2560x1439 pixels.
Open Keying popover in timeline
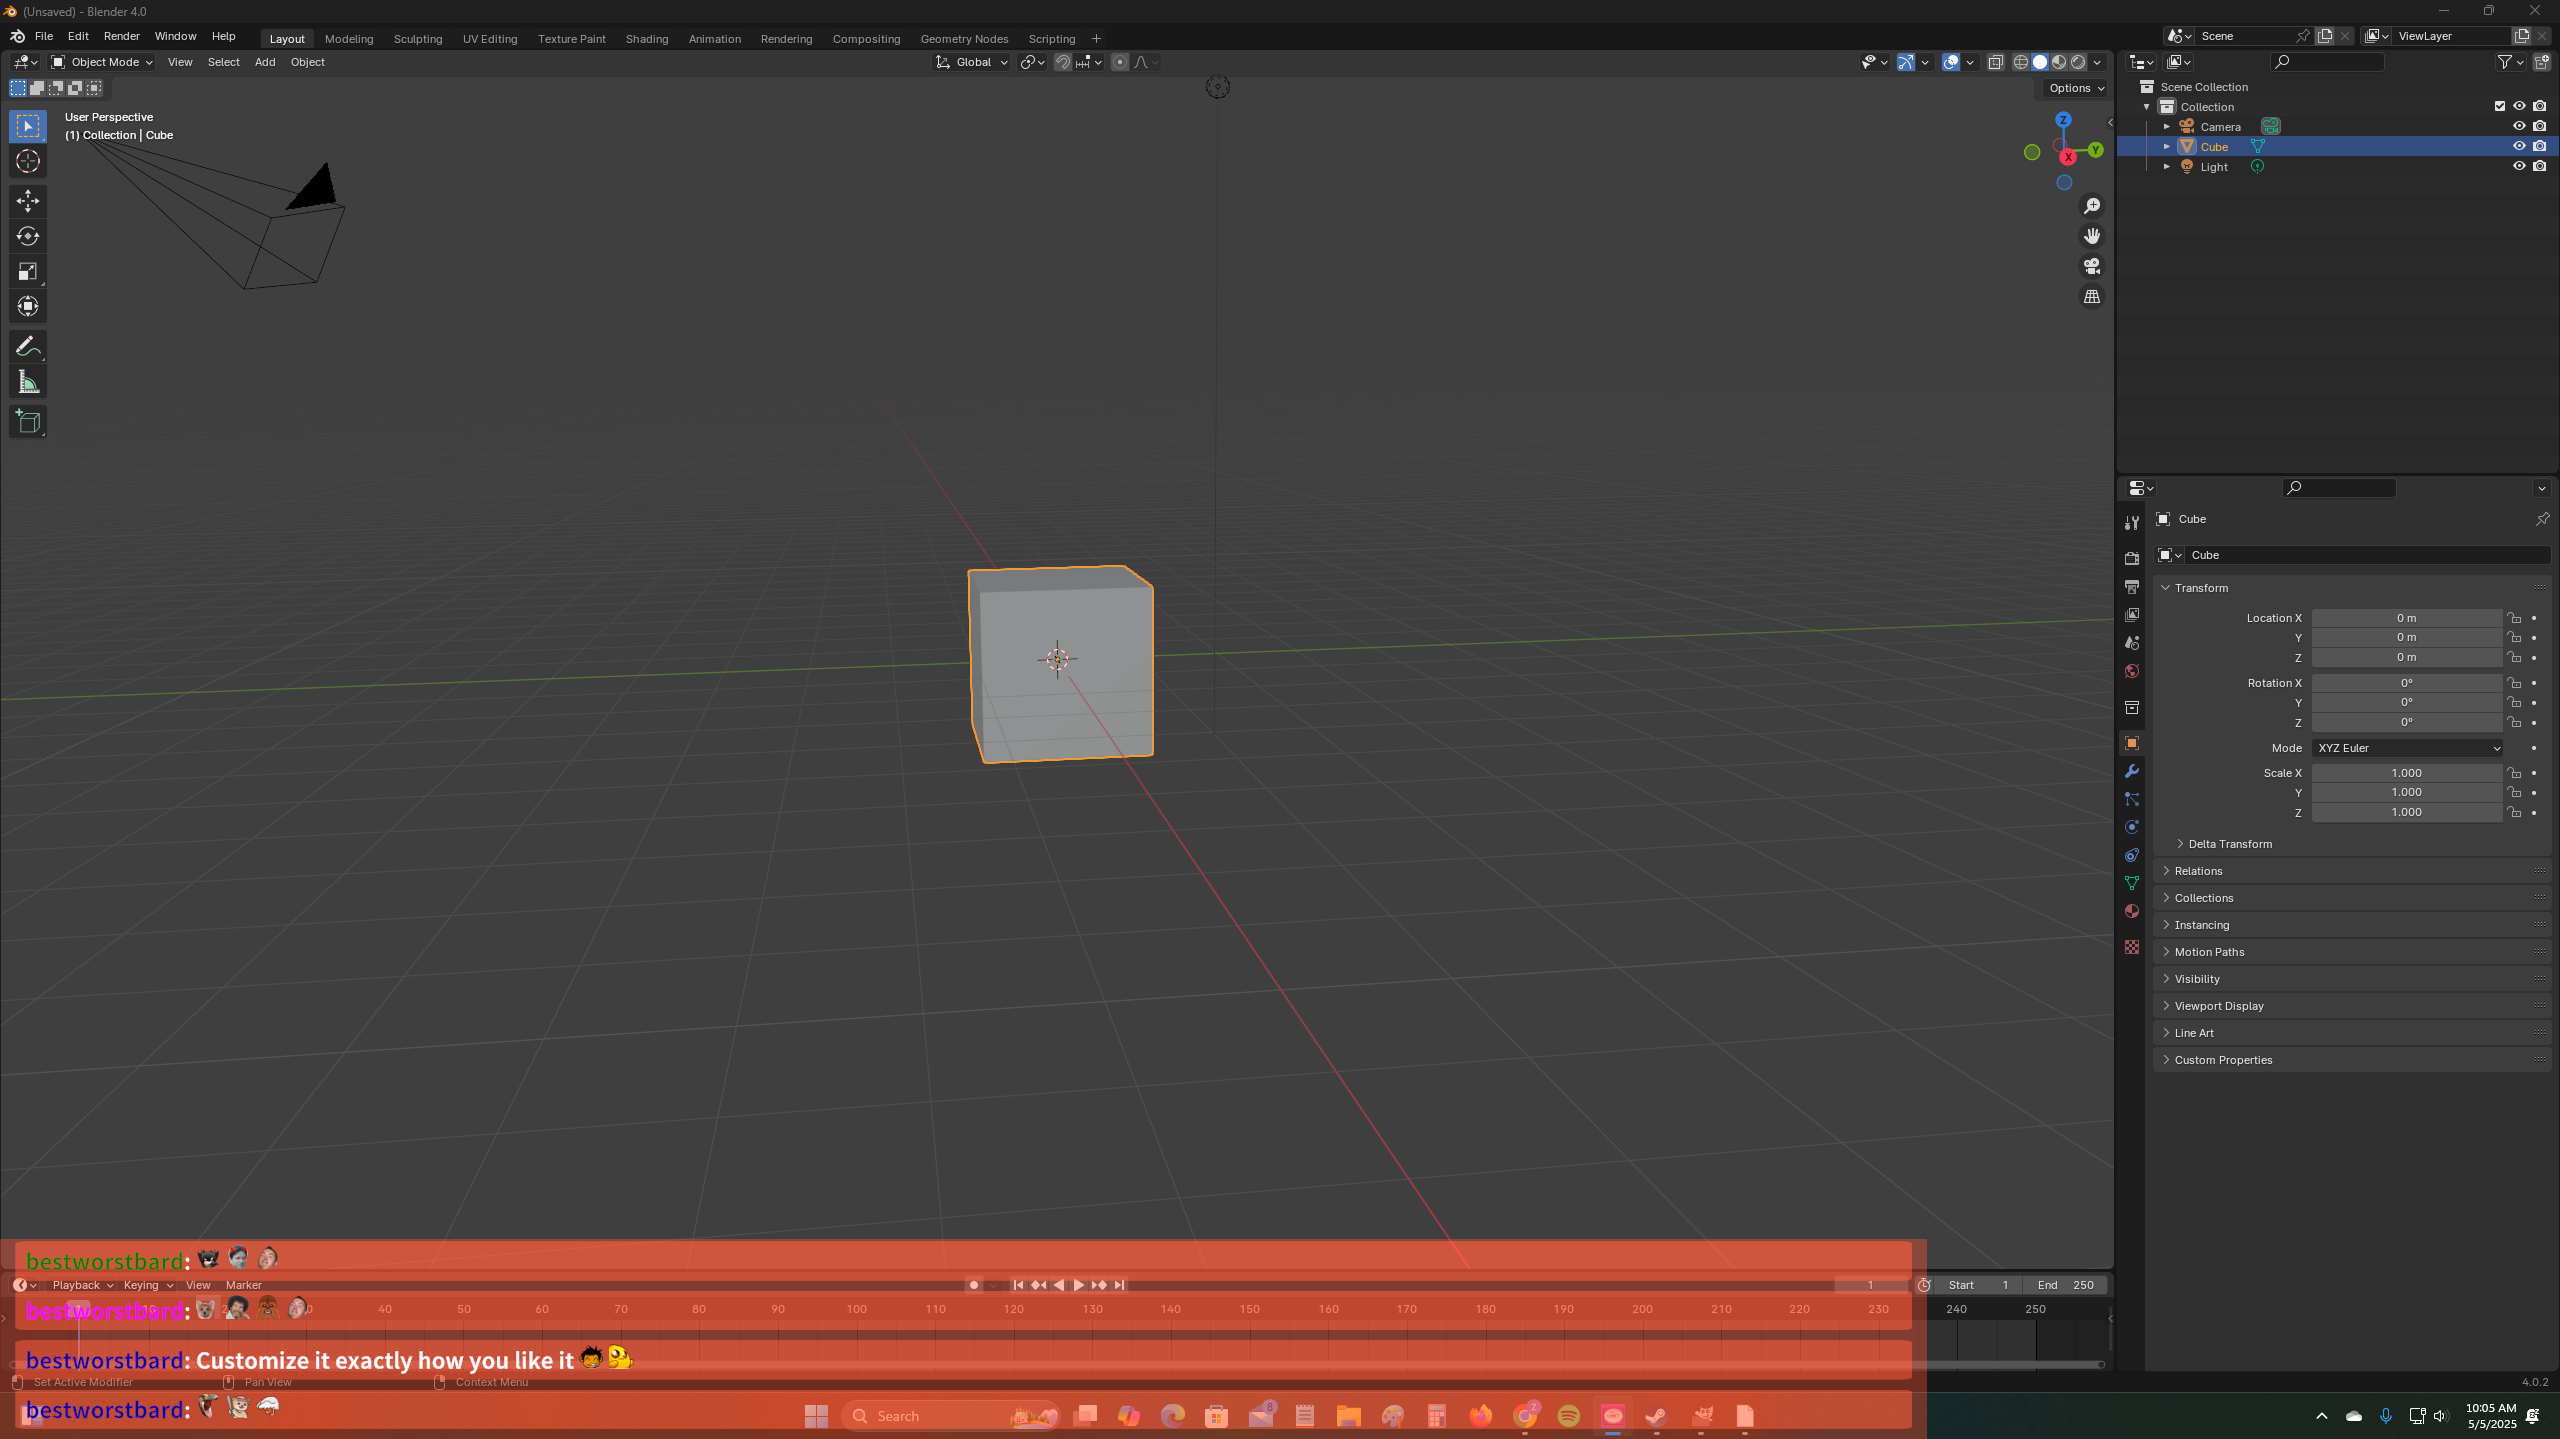(x=148, y=1285)
